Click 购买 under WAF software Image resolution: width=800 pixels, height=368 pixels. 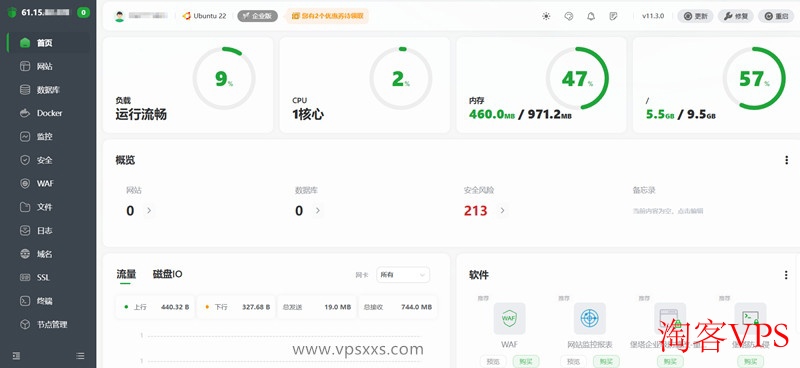click(526, 361)
